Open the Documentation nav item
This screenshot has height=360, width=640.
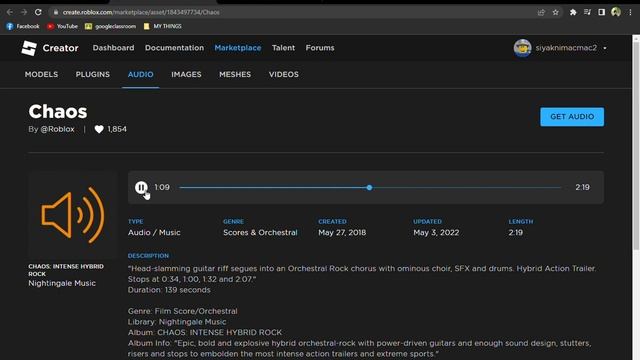tap(174, 48)
